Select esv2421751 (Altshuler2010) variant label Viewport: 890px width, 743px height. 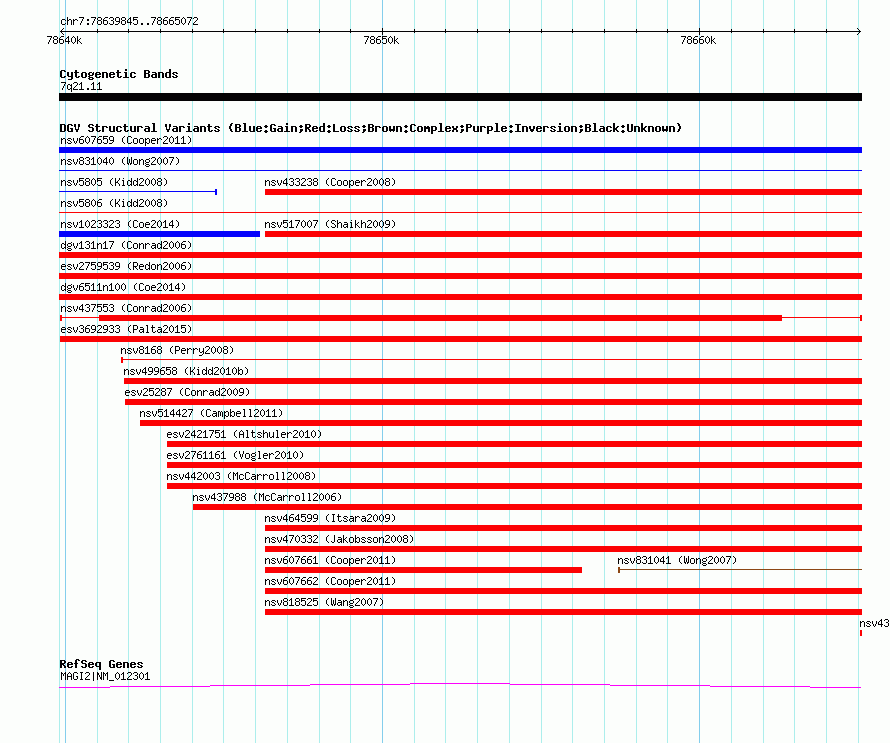pyautogui.click(x=244, y=434)
